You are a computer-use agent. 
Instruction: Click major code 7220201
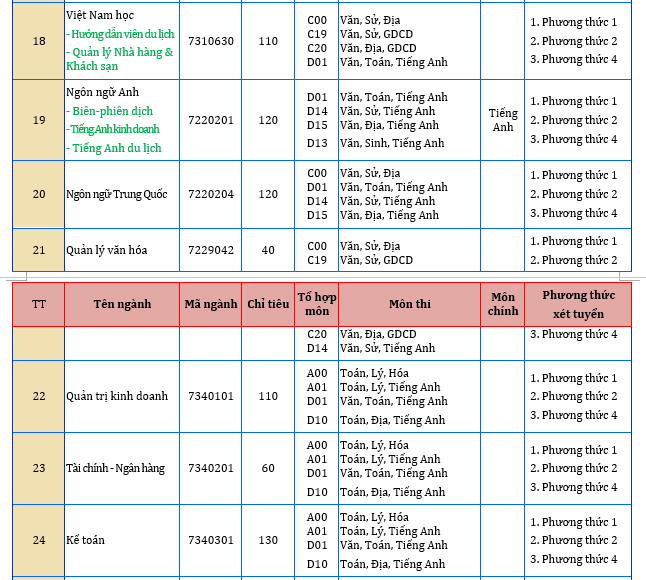tap(211, 120)
